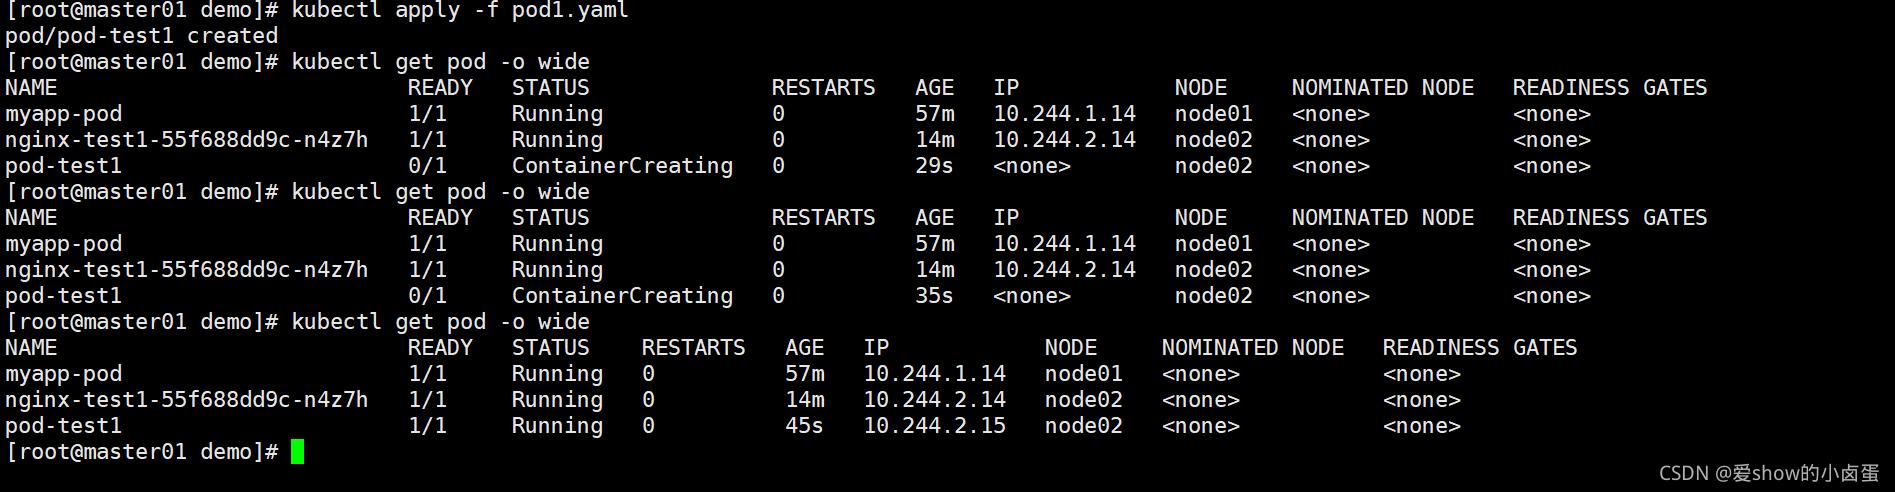Click node02 in the 10.244.2.15 row
This screenshot has height=492, width=1895.
coord(1083,426)
